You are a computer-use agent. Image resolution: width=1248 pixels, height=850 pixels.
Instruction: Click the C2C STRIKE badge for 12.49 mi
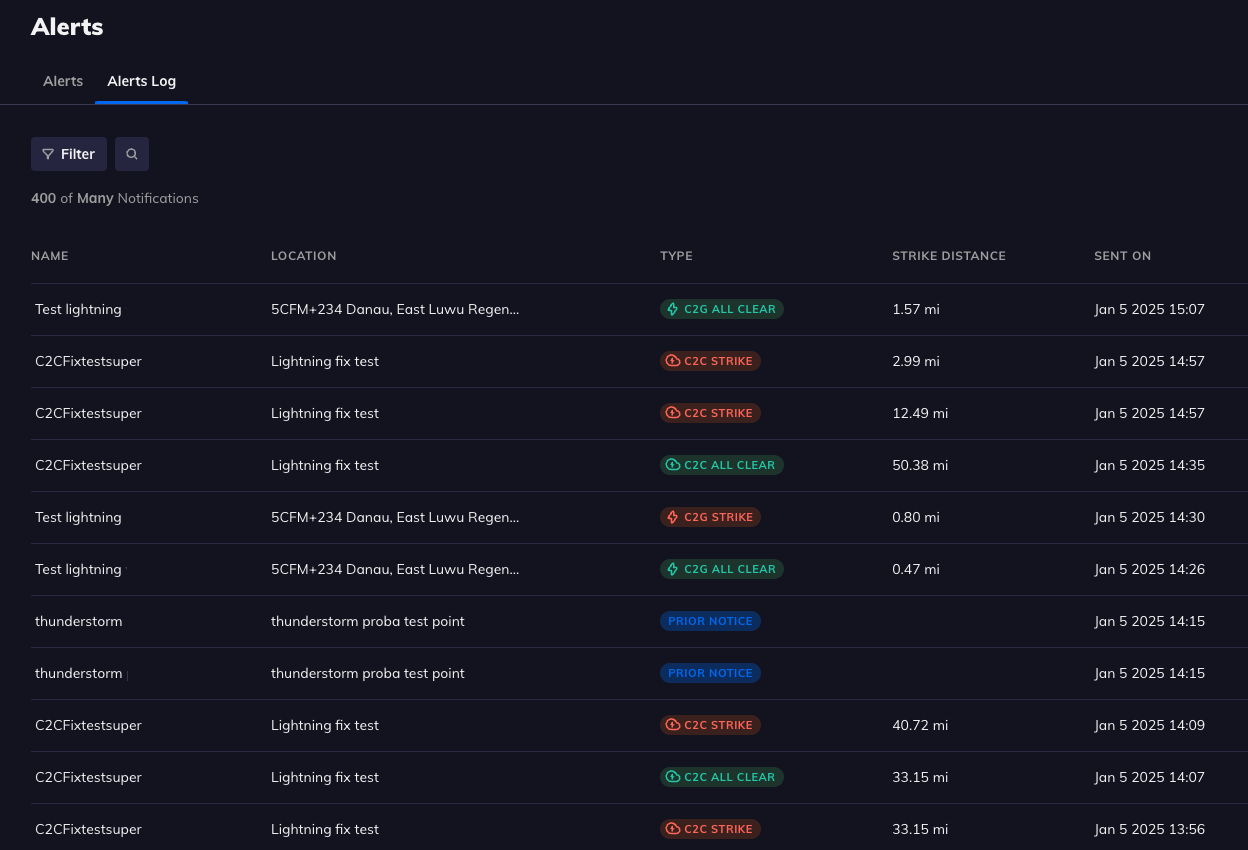[710, 413]
